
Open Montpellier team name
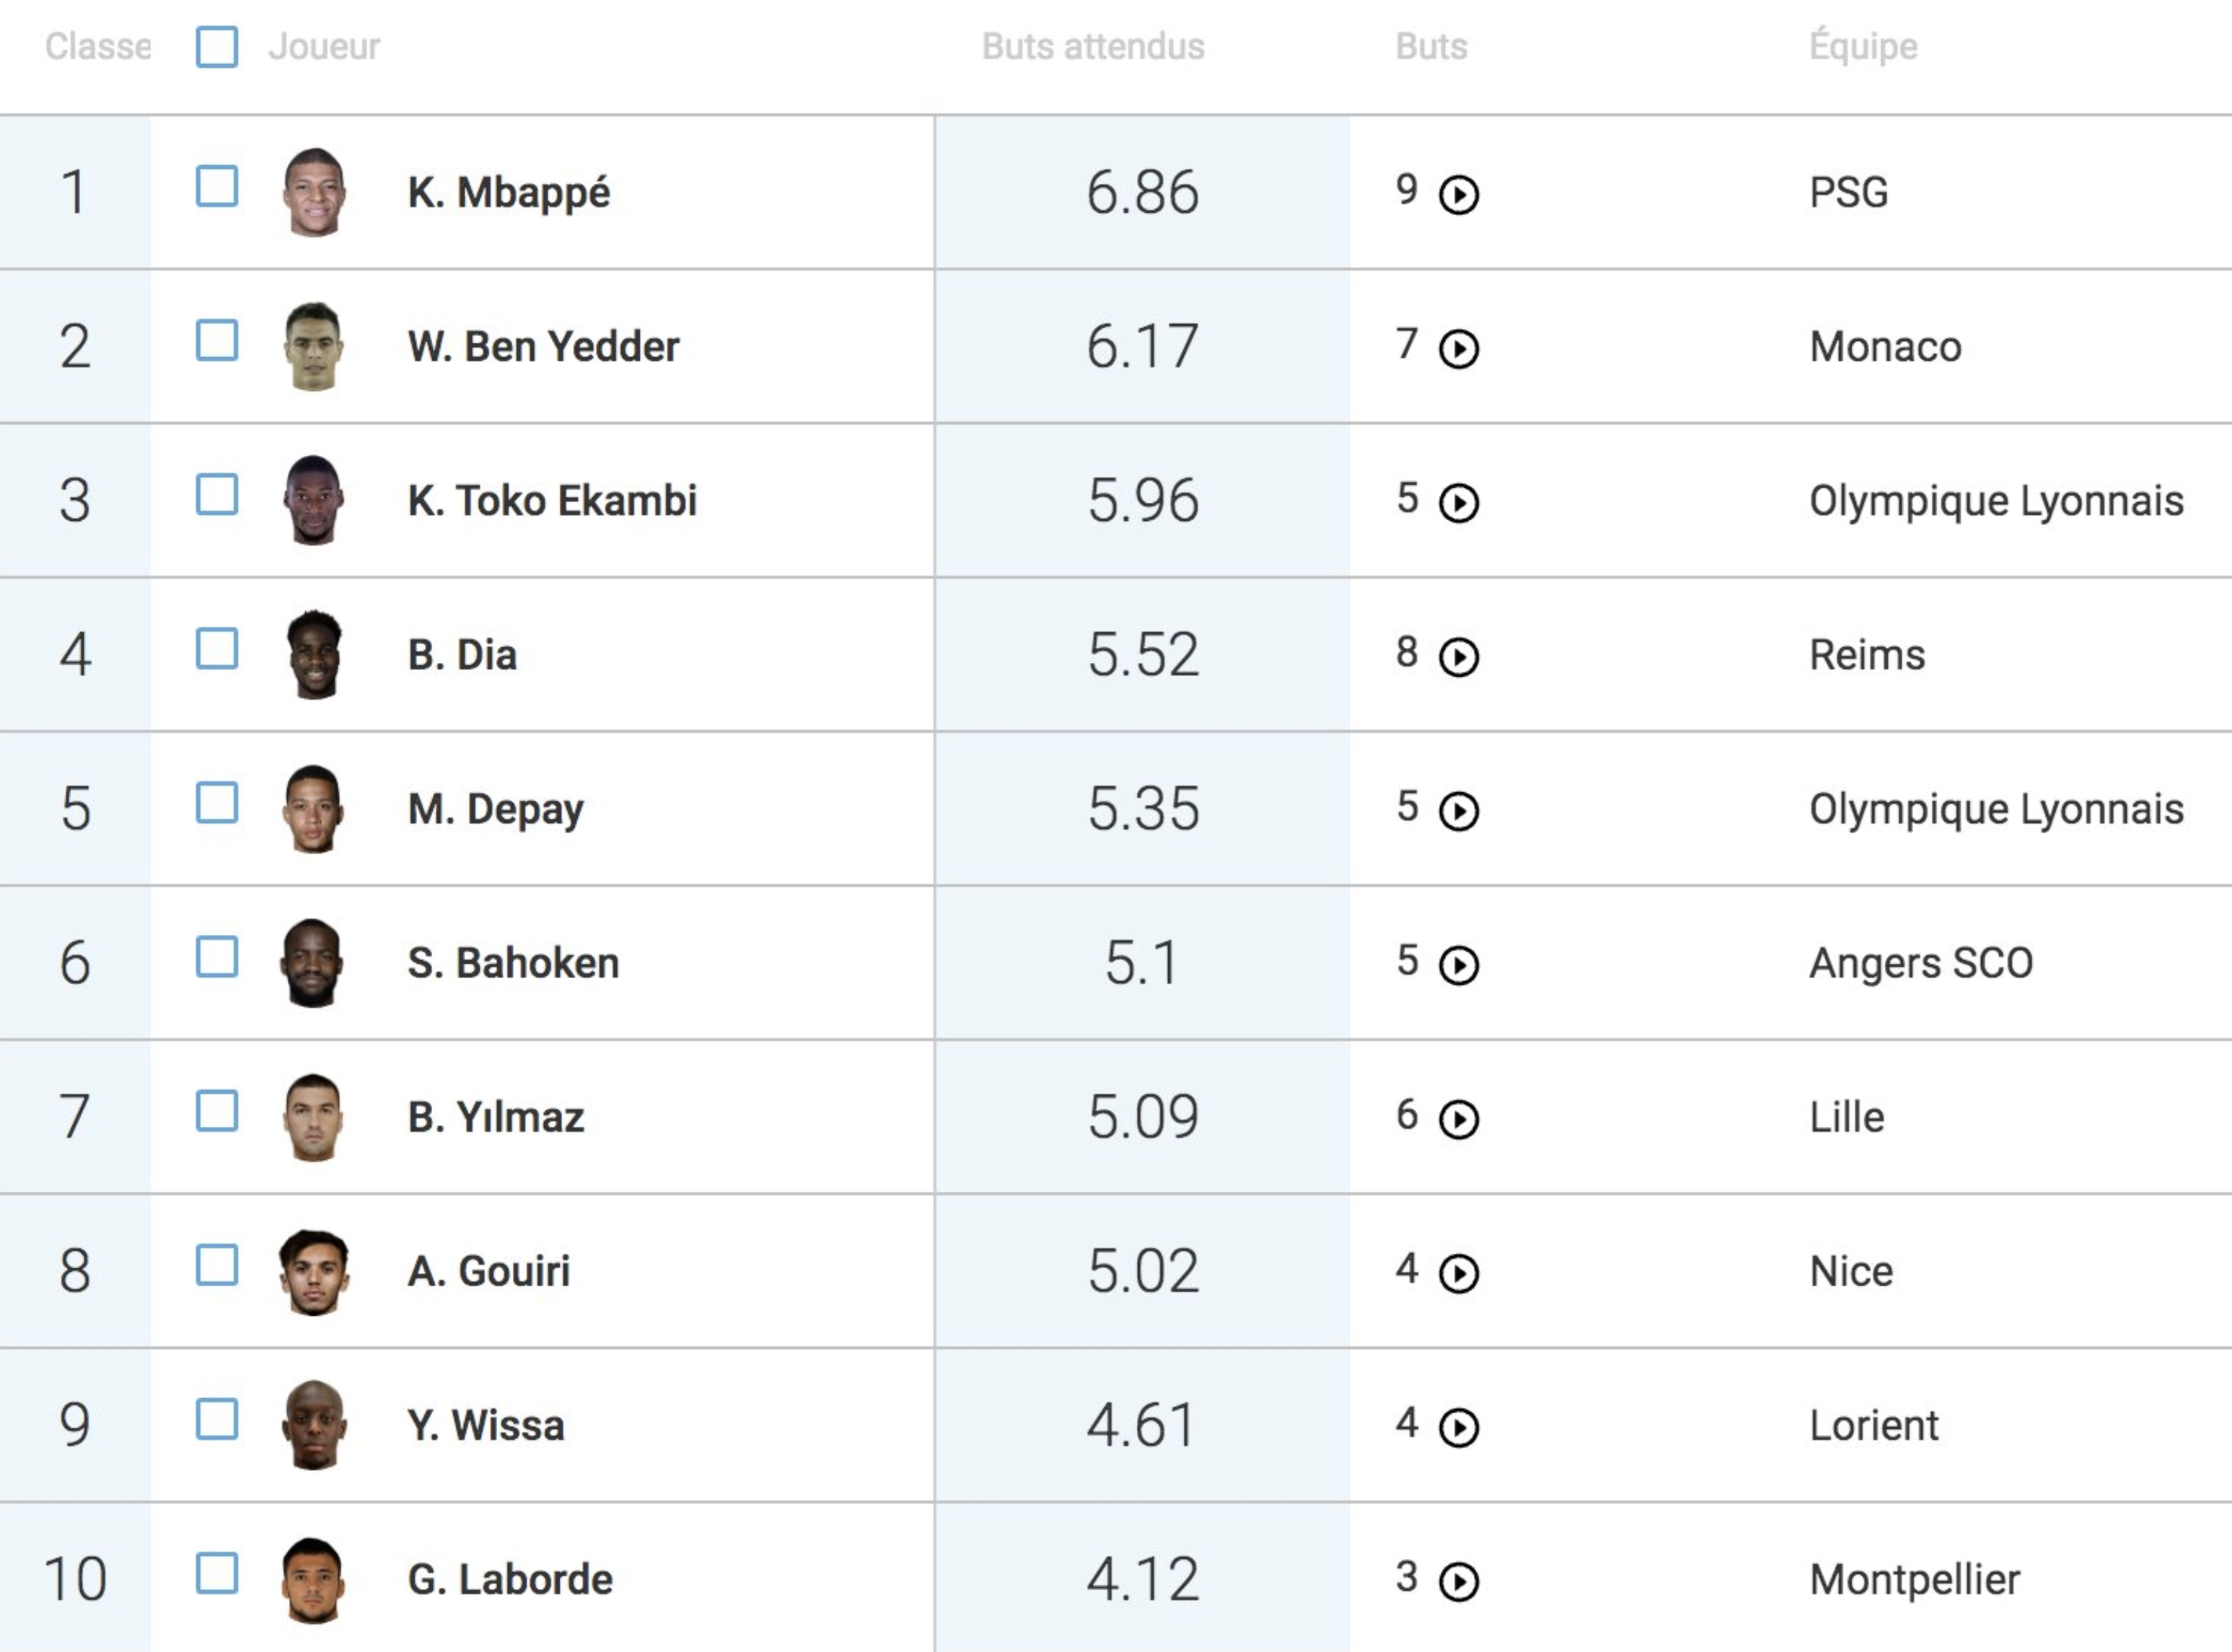coord(1914,1580)
